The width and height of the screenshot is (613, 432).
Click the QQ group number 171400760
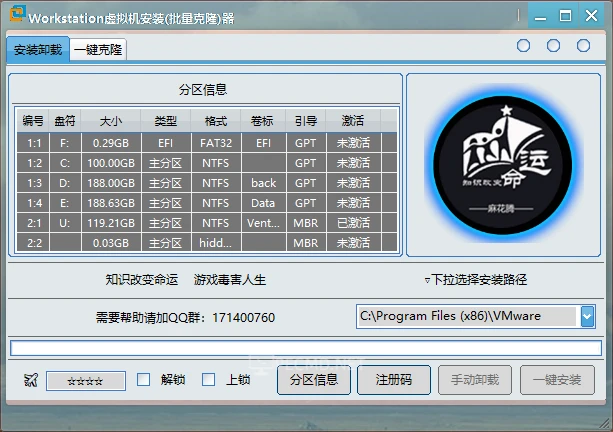coord(244,317)
